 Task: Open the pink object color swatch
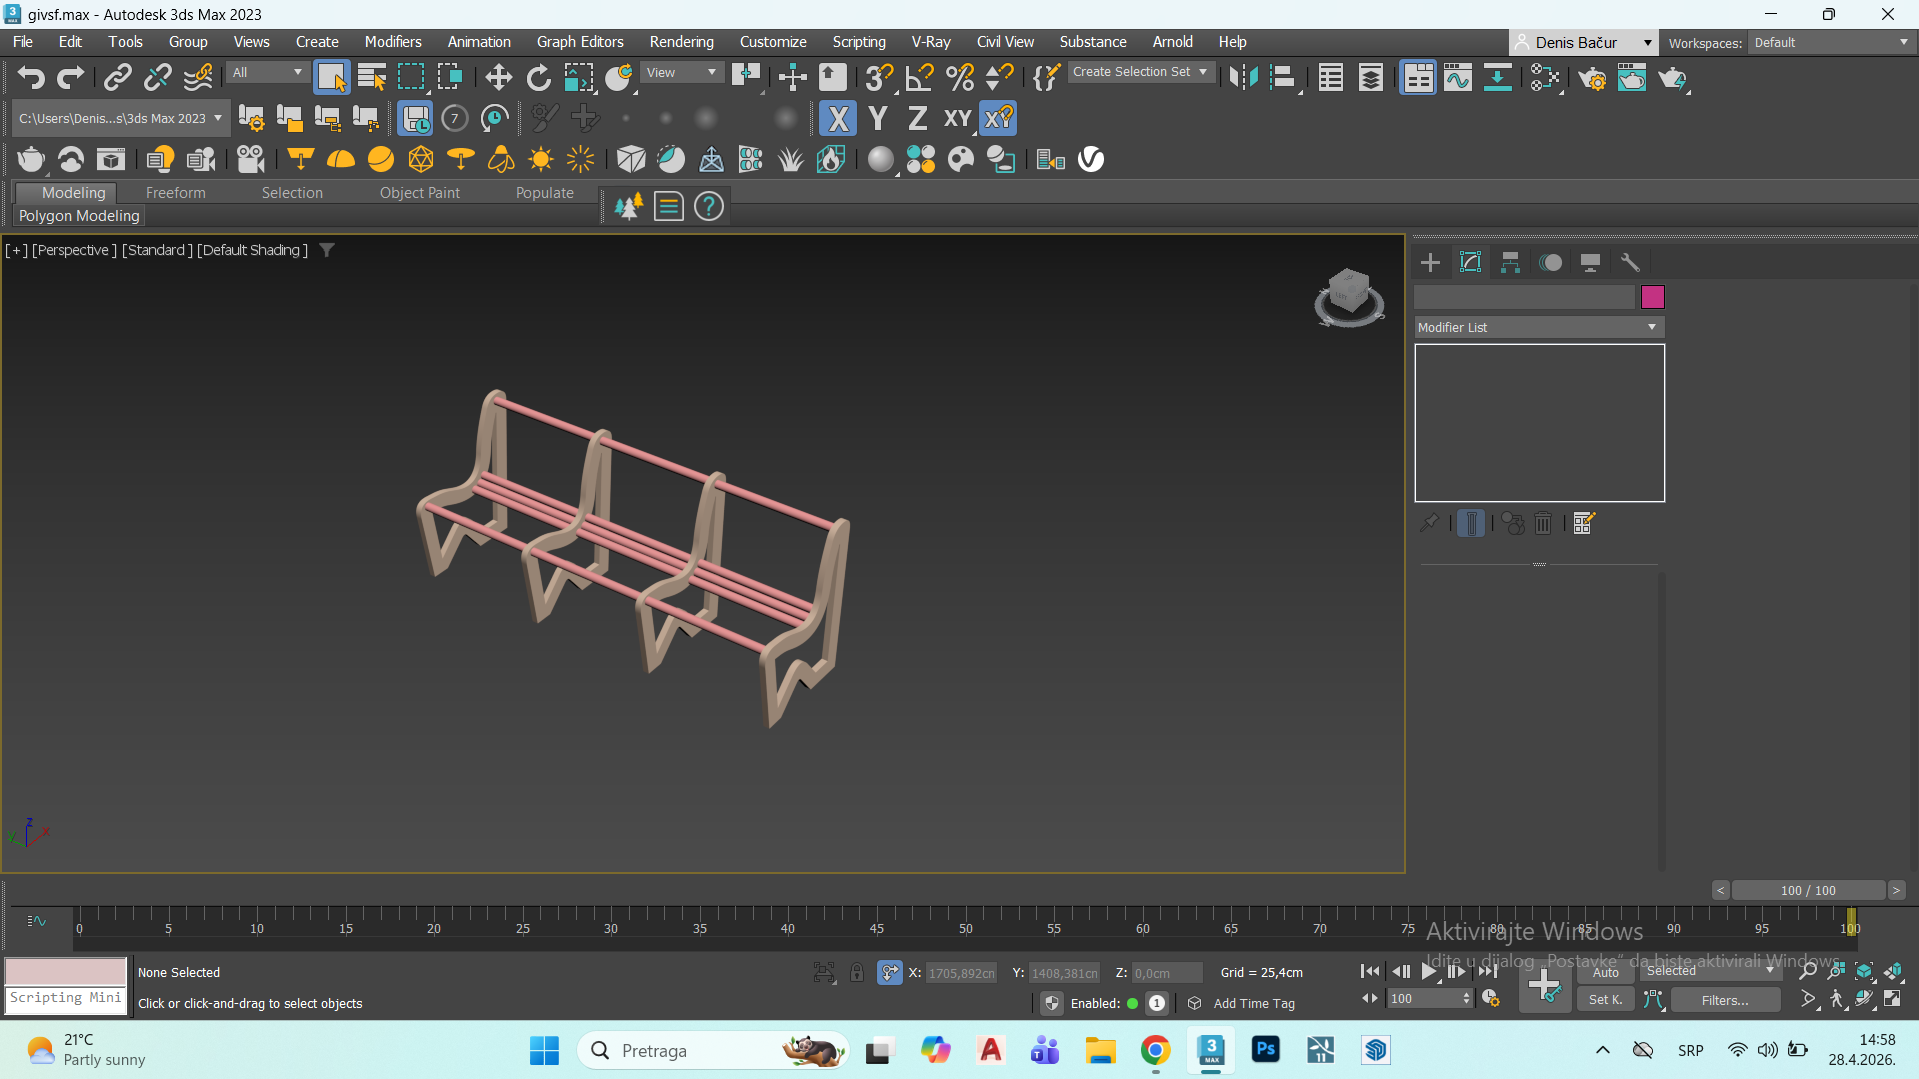point(1652,297)
